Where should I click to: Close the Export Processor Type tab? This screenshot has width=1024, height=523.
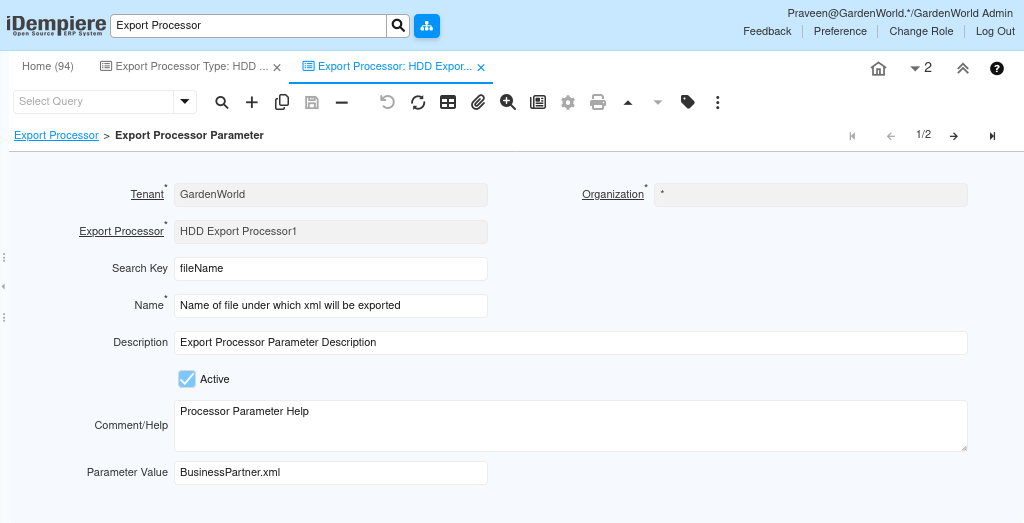[277, 67]
